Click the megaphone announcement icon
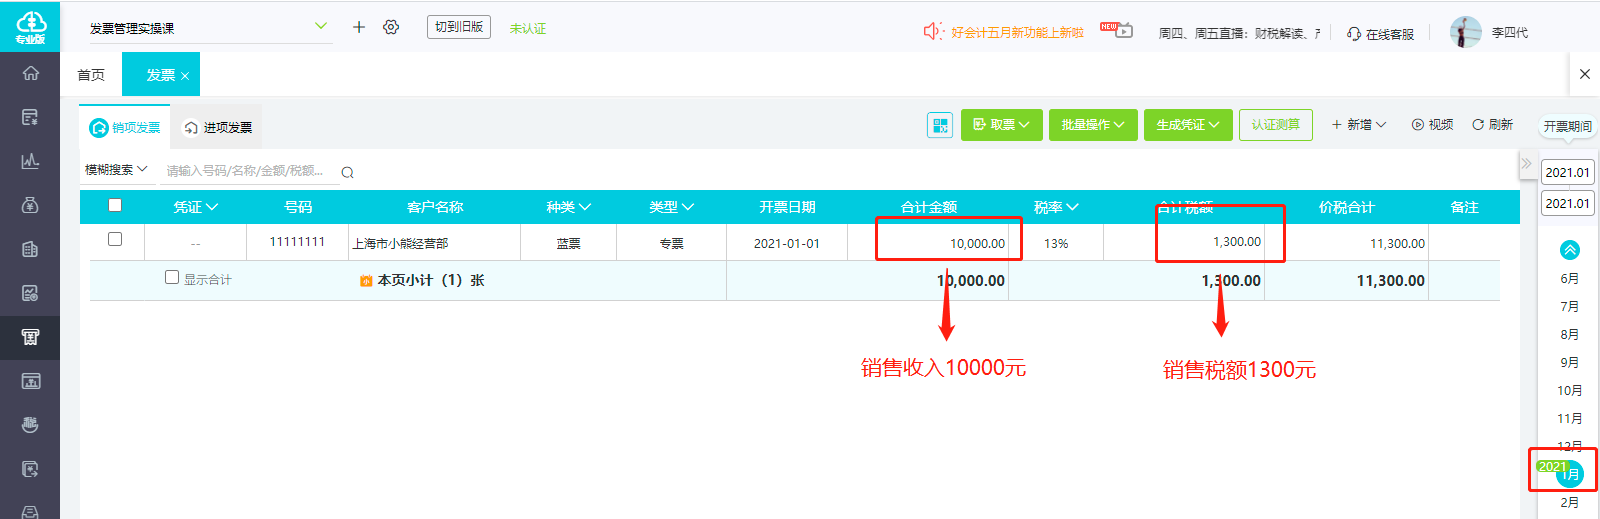This screenshot has height=519, width=1600. point(933,31)
